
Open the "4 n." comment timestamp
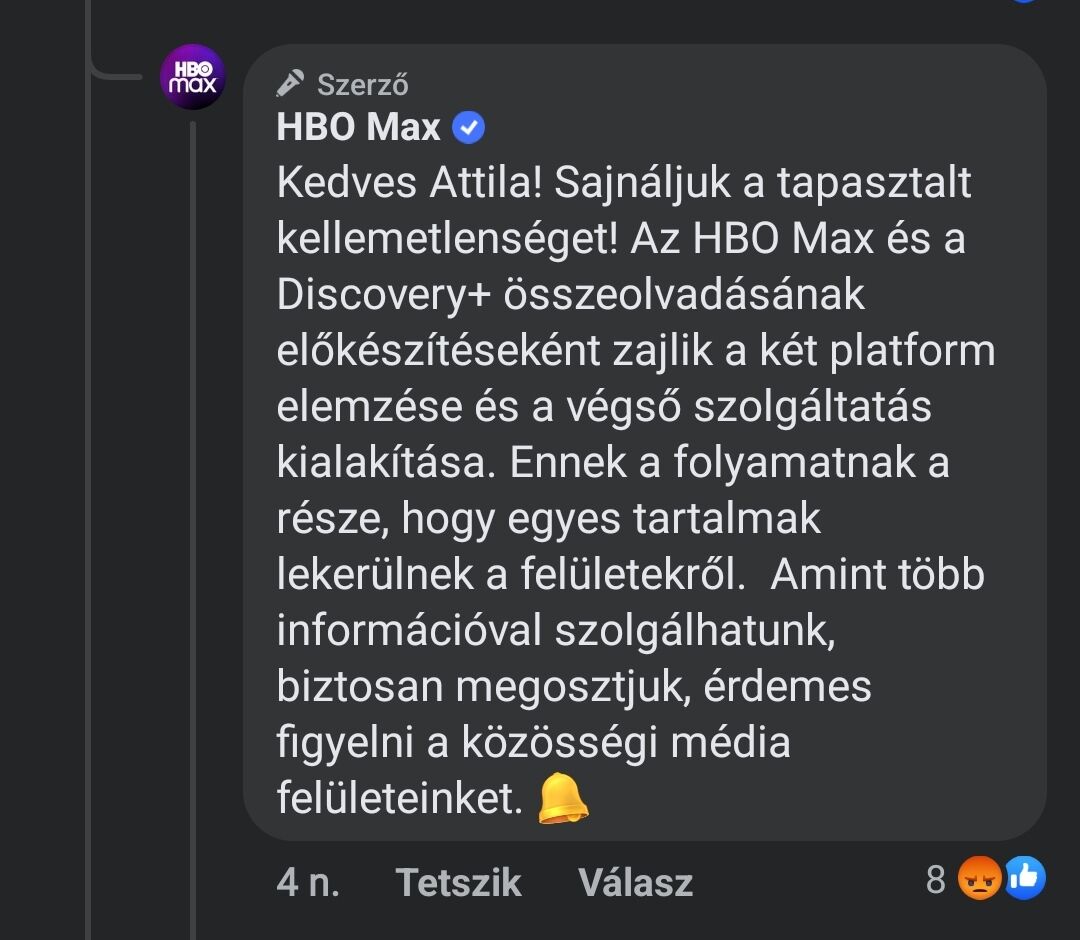[307, 881]
